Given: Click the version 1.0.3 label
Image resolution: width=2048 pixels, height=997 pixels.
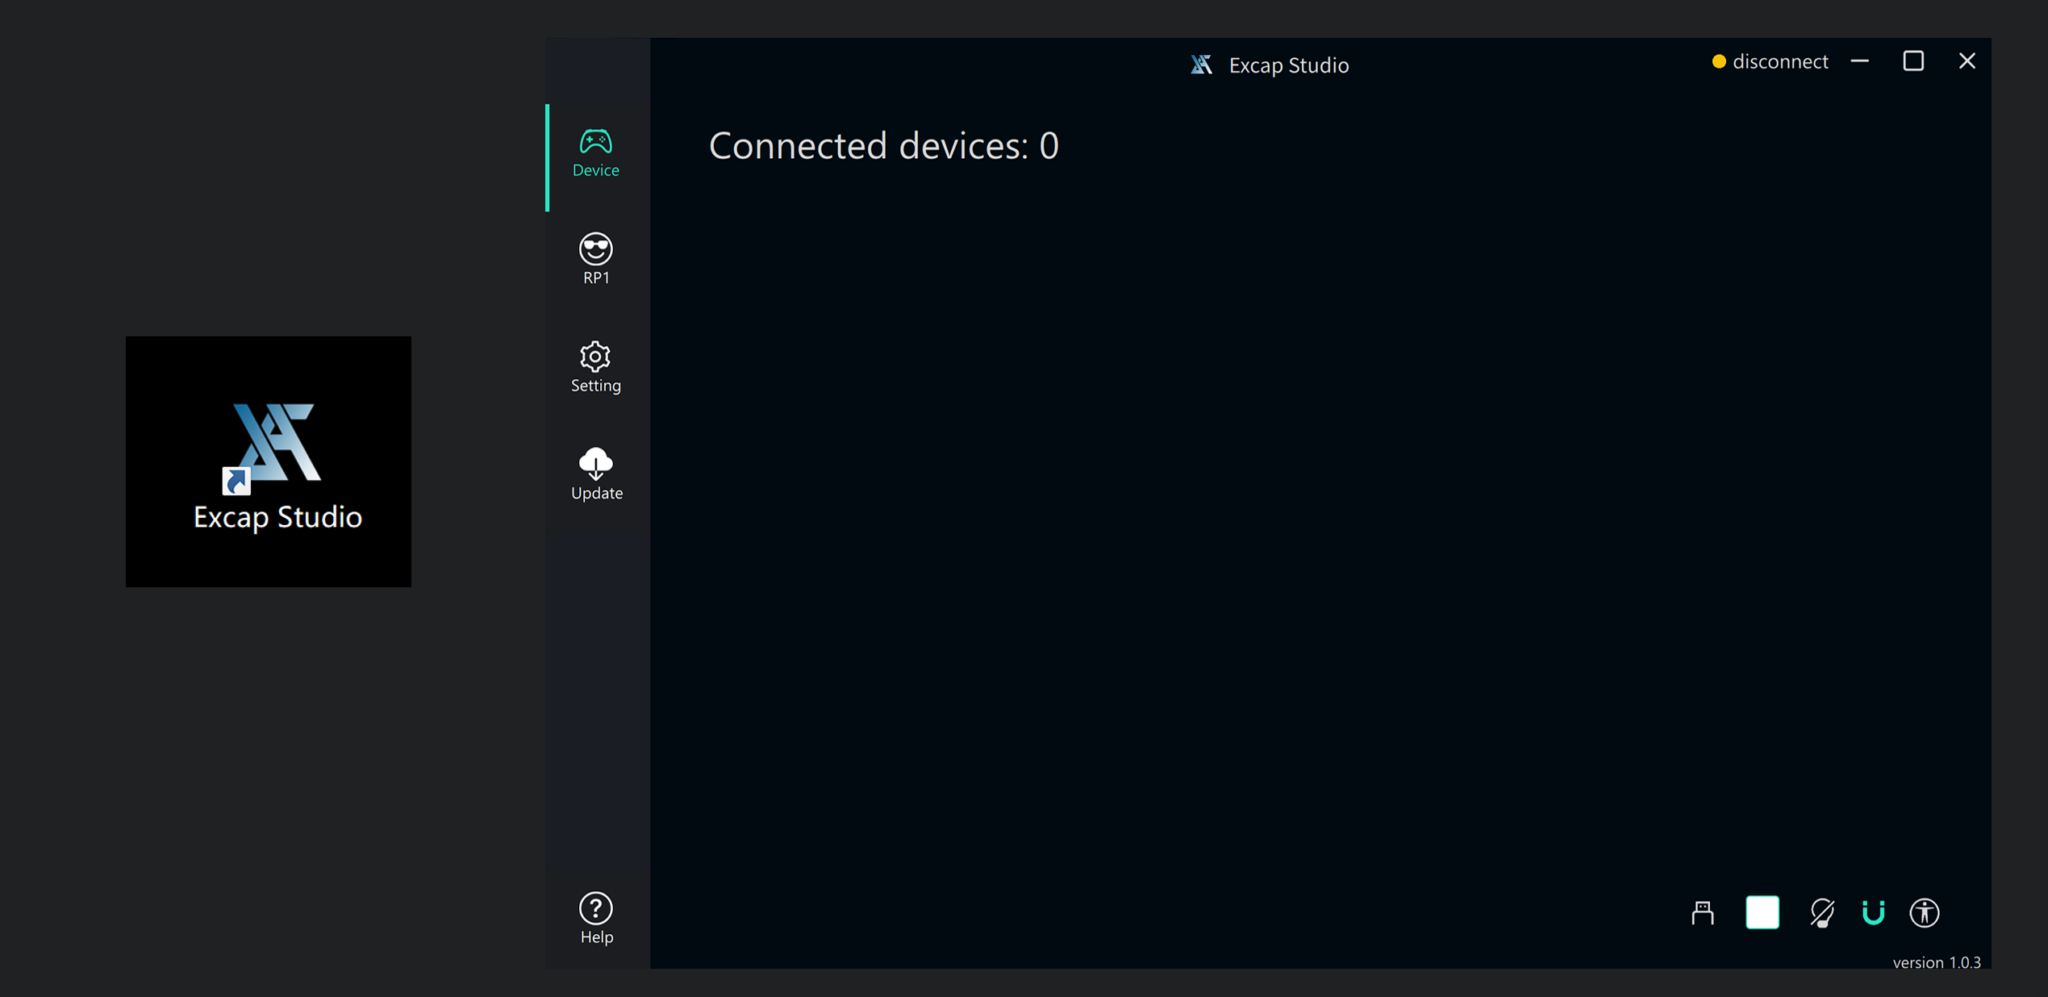Looking at the screenshot, I should [1936, 962].
